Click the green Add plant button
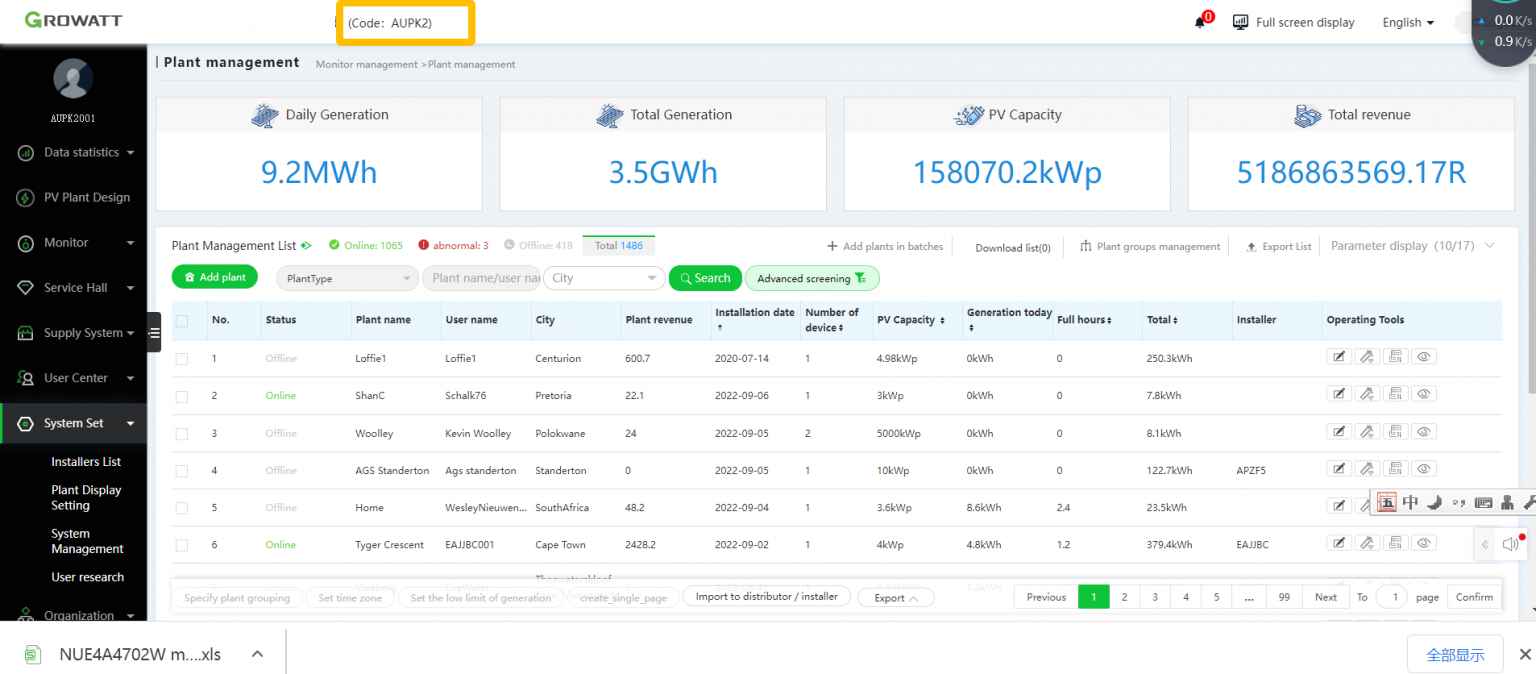This screenshot has height=674, width=1536. (214, 277)
